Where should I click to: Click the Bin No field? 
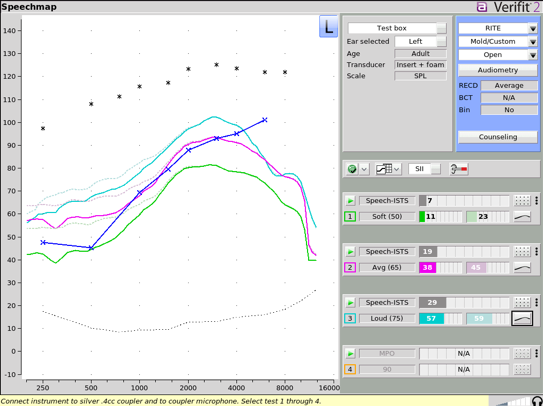click(509, 110)
